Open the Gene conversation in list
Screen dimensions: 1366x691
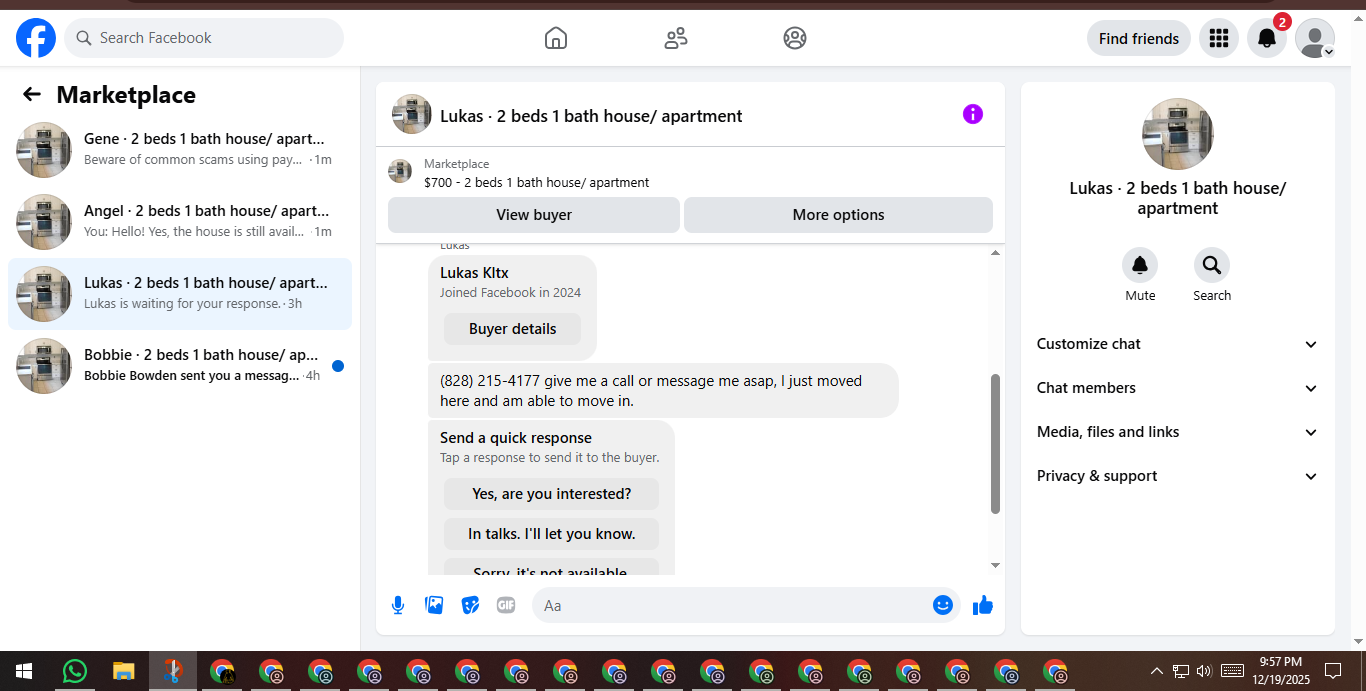[x=180, y=150]
